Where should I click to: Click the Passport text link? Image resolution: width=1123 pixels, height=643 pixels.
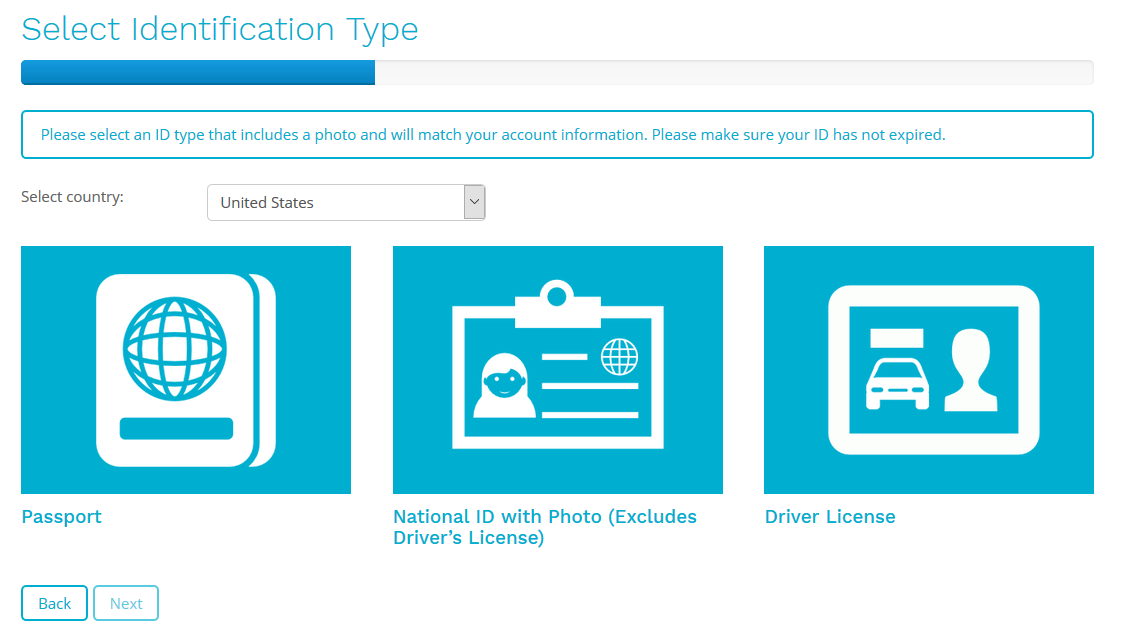point(62,517)
